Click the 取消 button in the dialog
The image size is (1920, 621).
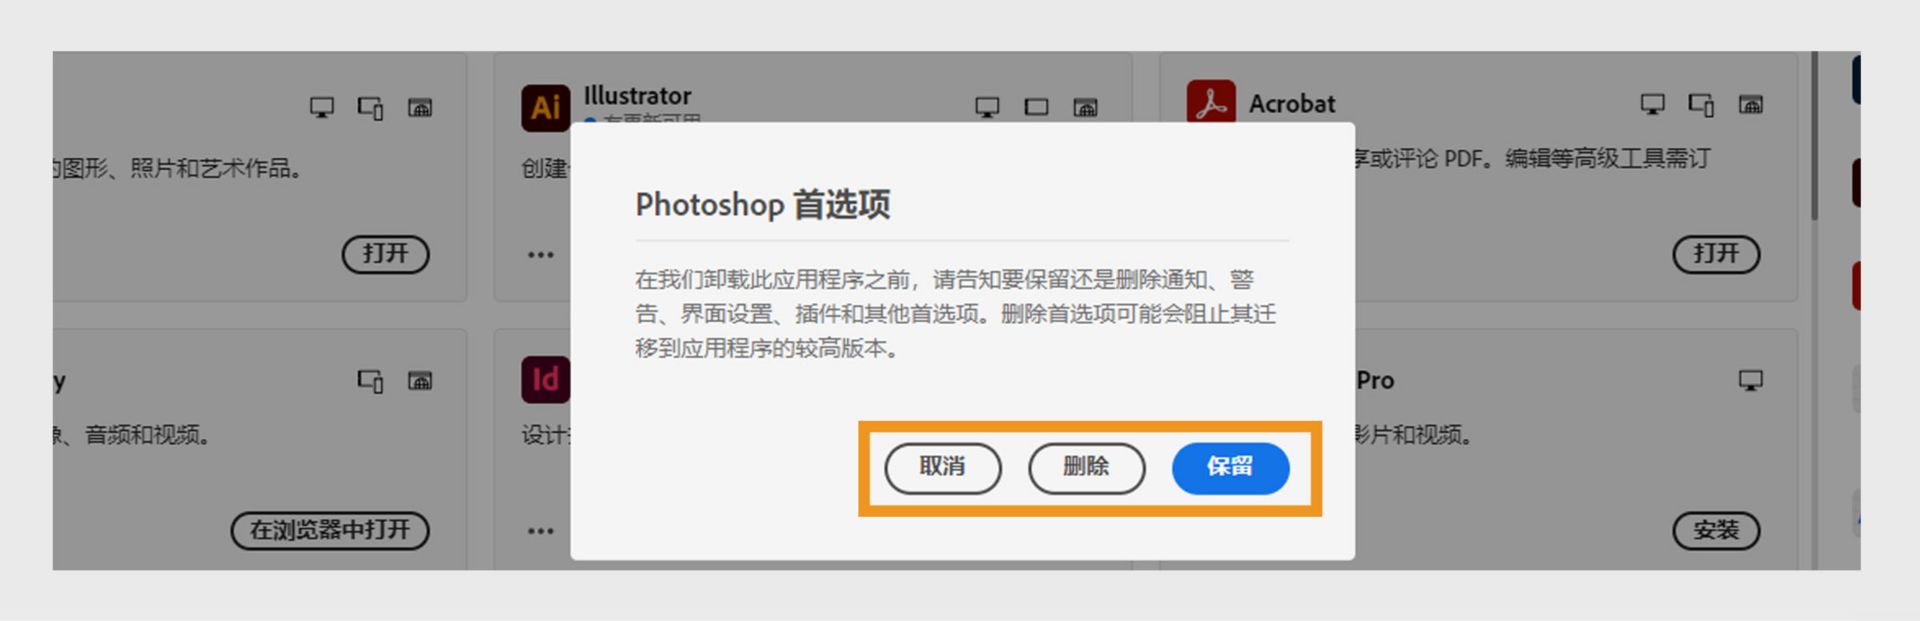(x=942, y=468)
